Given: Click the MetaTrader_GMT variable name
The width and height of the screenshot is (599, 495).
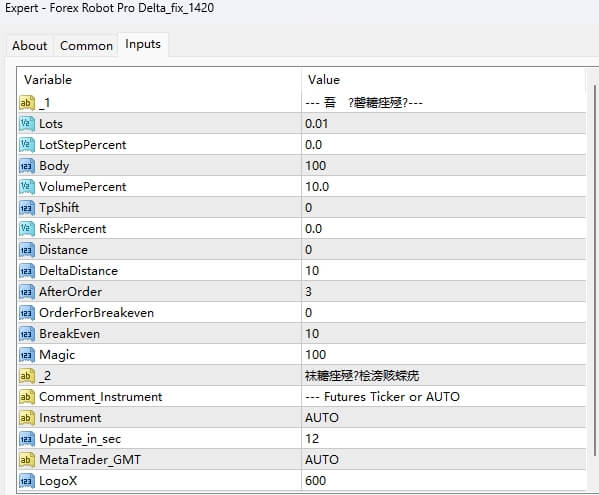Looking at the screenshot, I should pyautogui.click(x=90, y=460).
